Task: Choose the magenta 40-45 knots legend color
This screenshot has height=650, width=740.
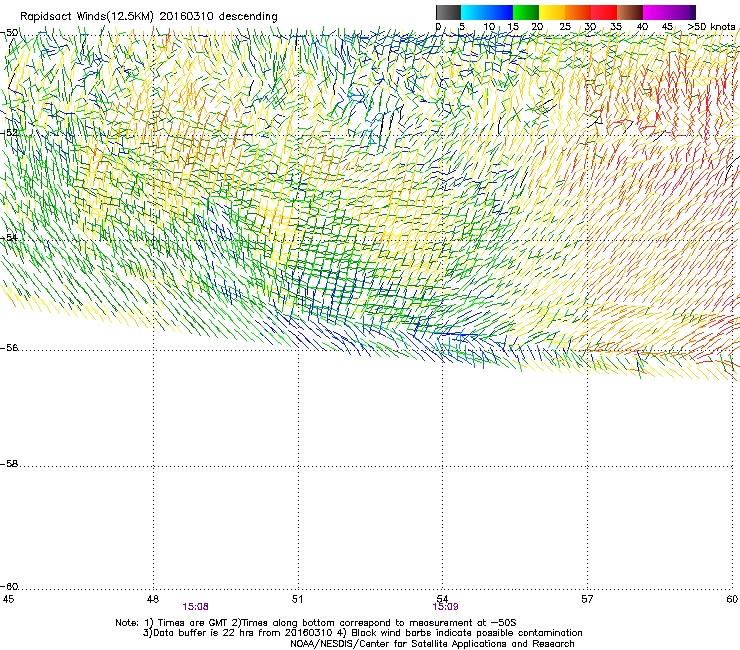Action: [x=656, y=12]
